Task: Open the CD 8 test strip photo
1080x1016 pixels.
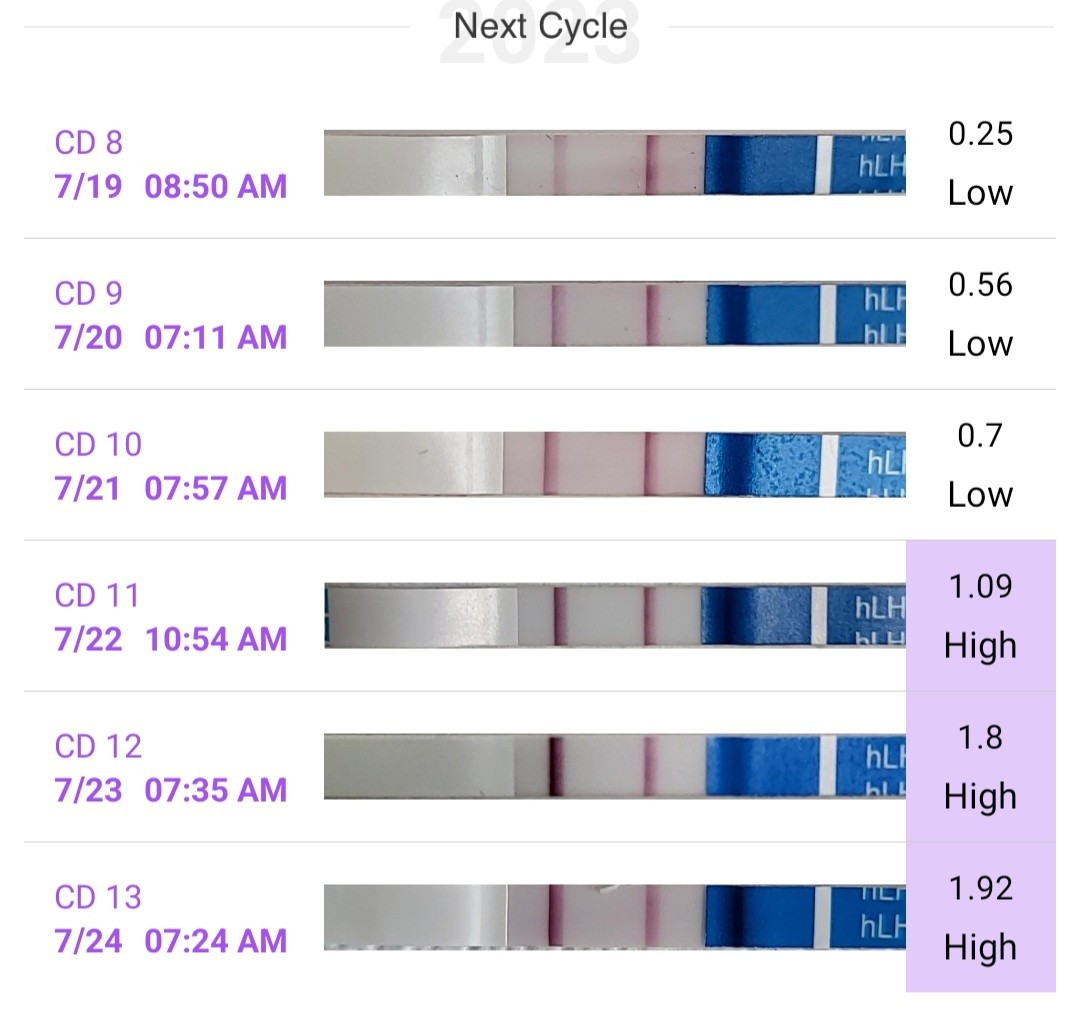Action: coord(614,164)
